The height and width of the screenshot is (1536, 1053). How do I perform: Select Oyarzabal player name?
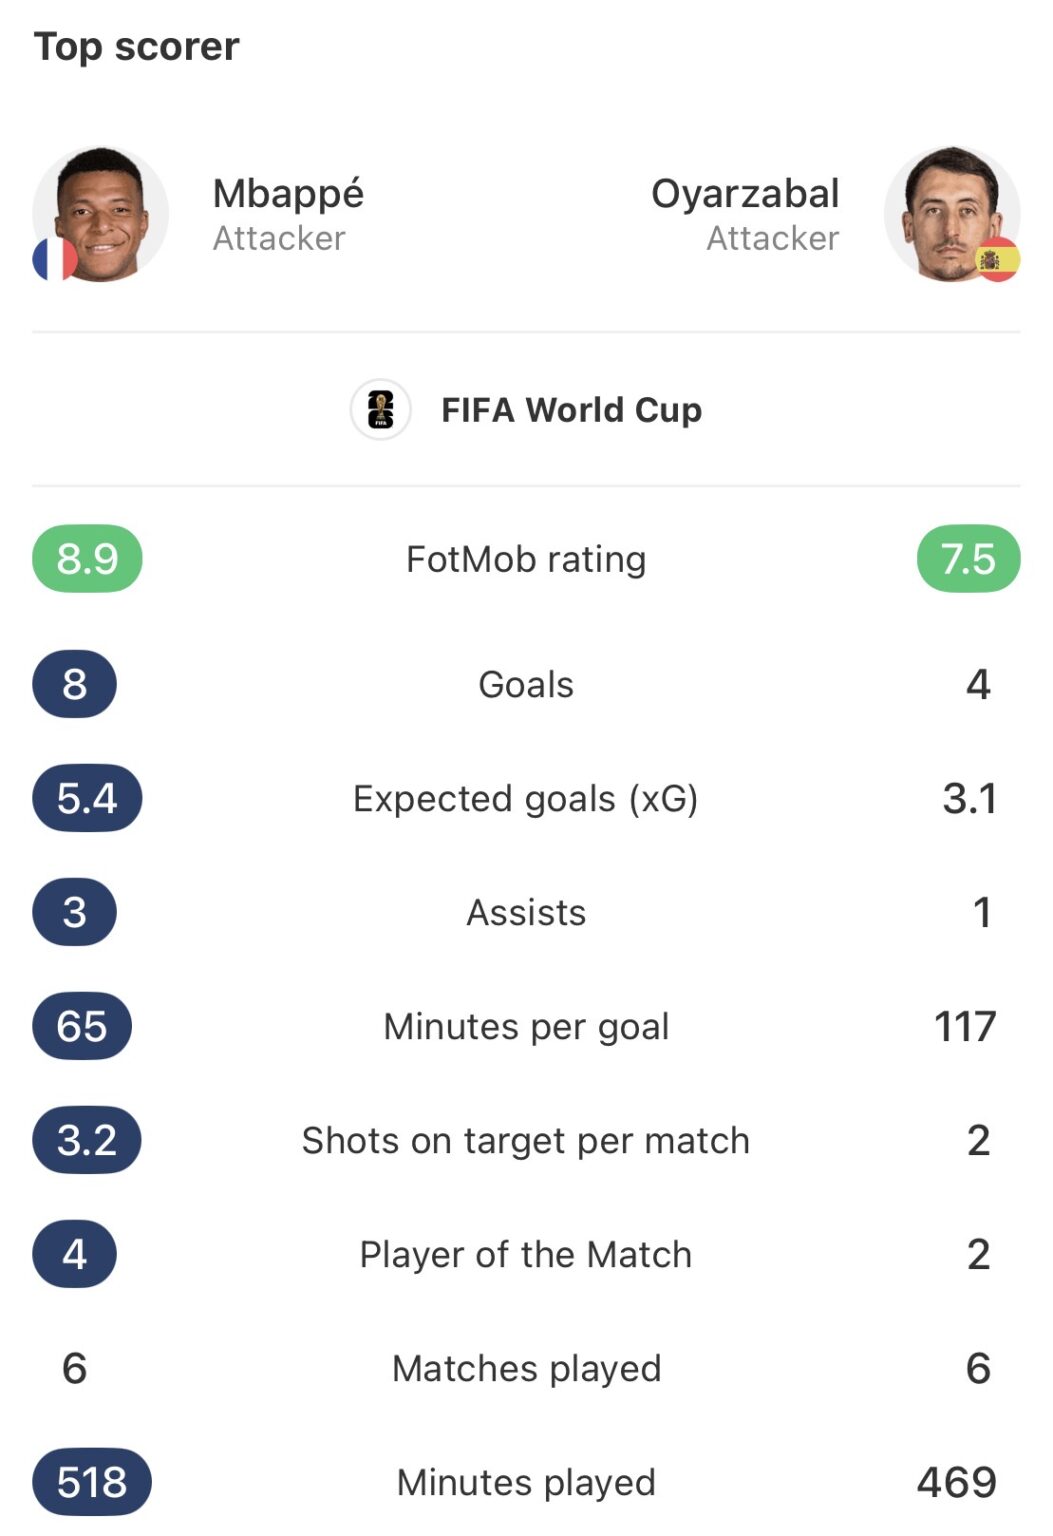[745, 194]
